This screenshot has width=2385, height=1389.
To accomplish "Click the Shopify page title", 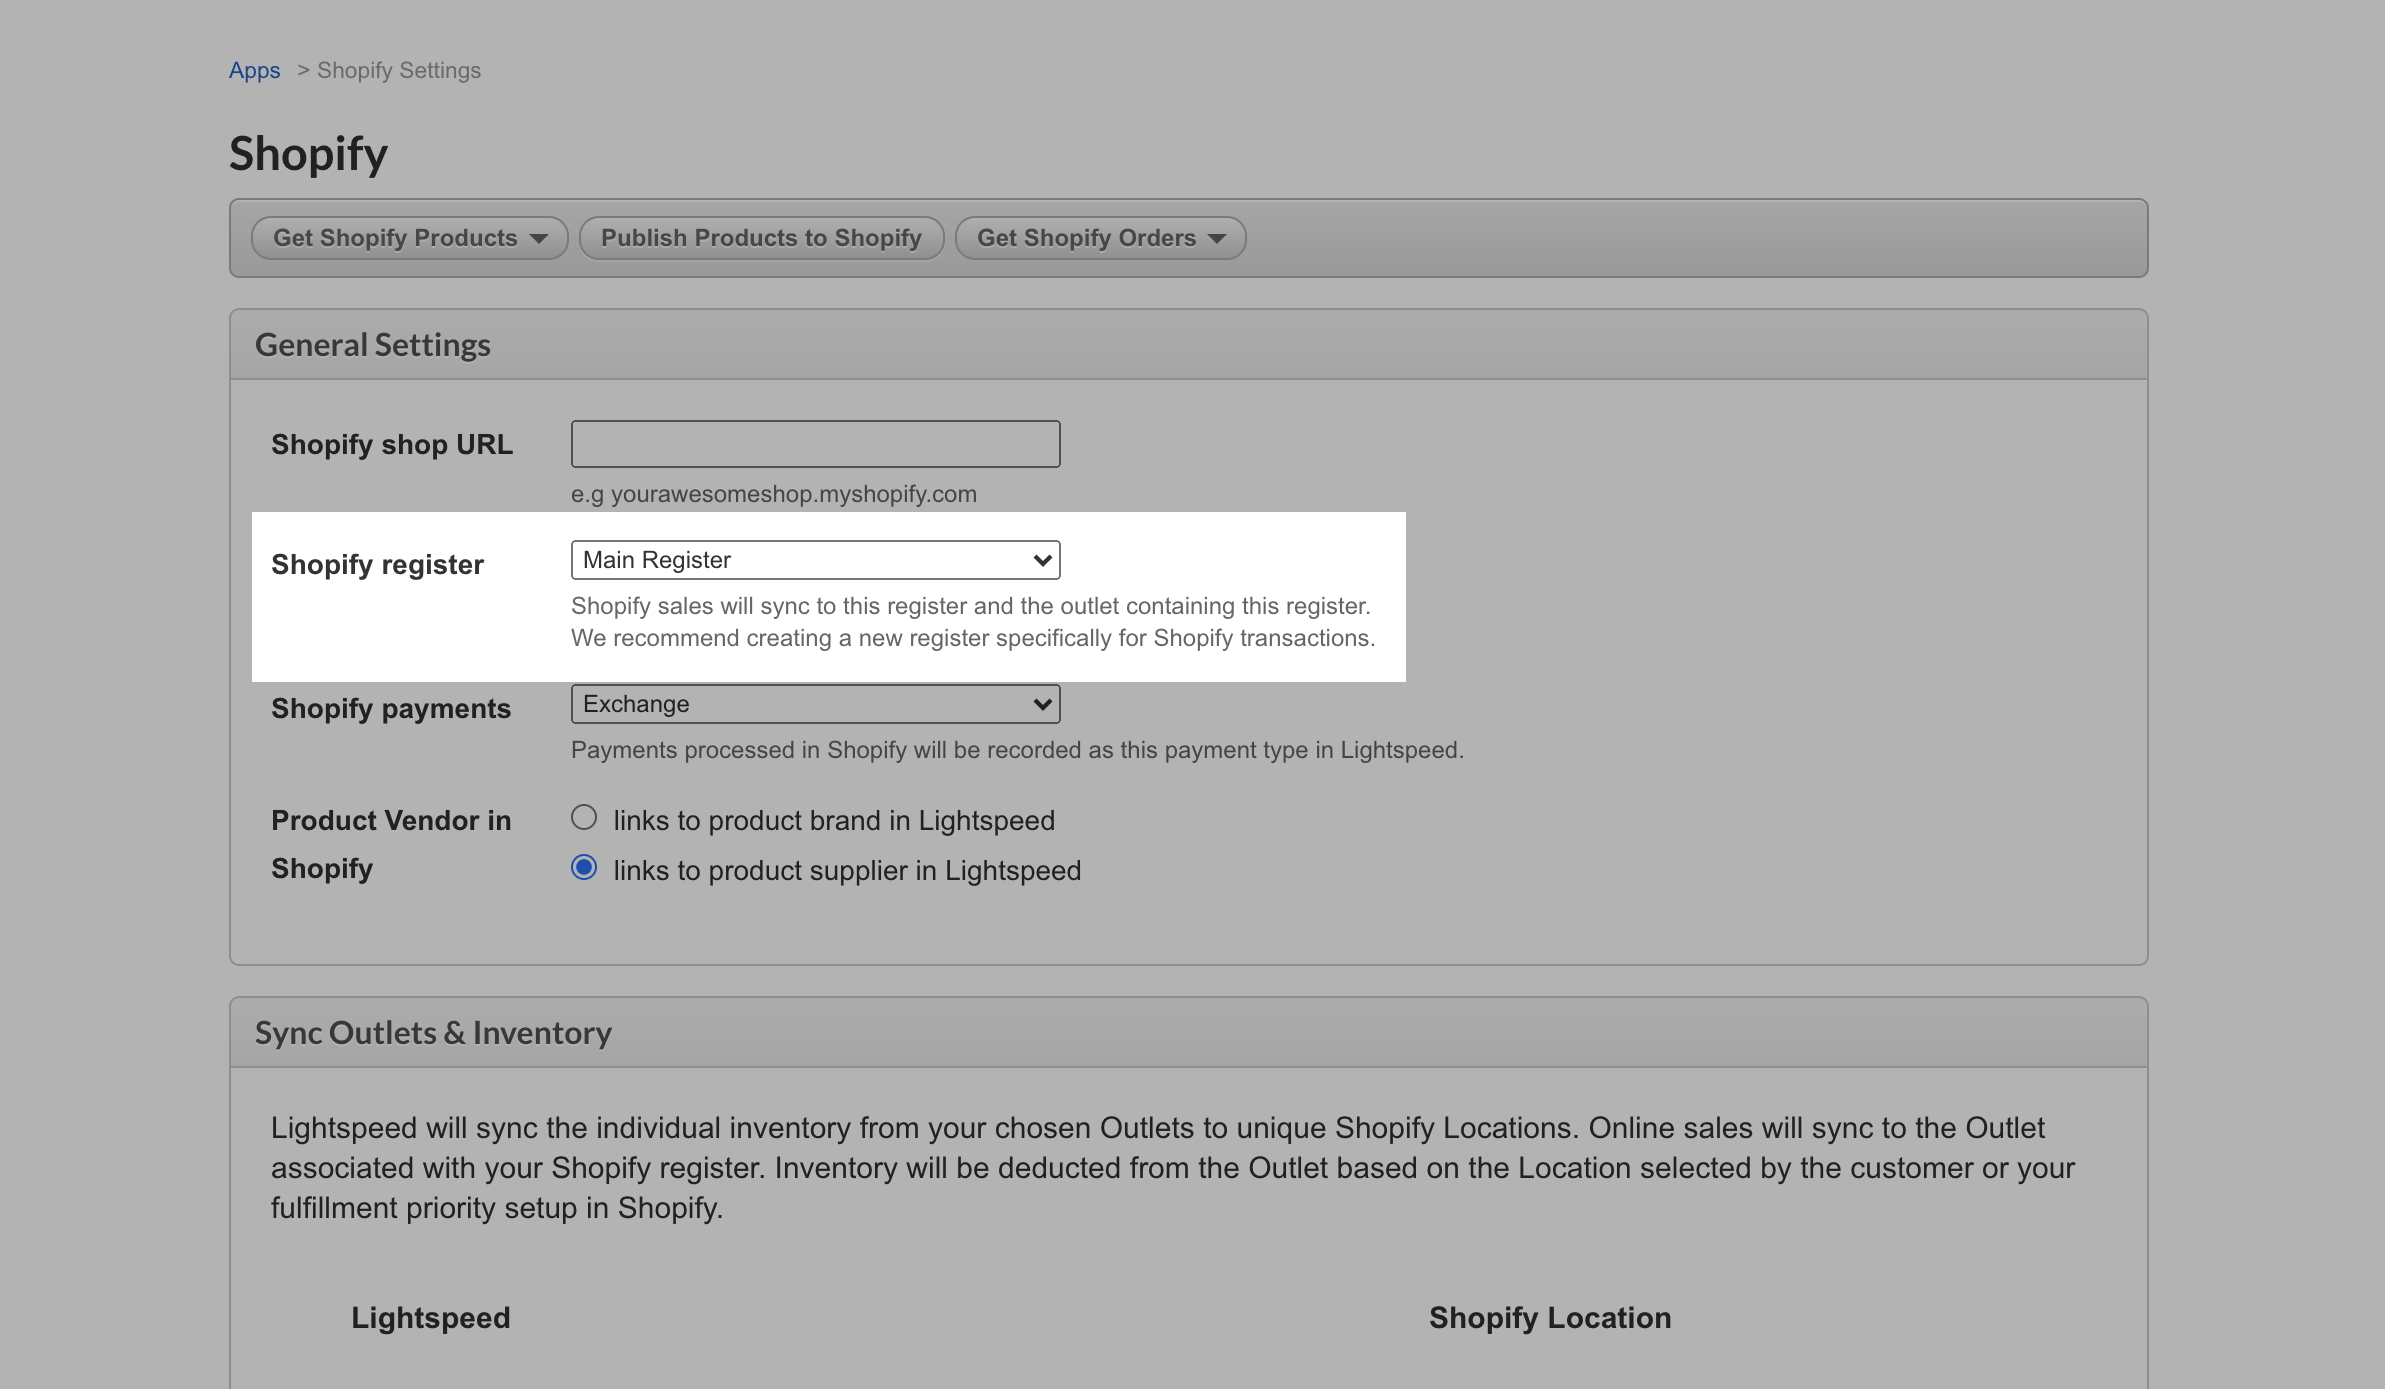I will tap(308, 153).
